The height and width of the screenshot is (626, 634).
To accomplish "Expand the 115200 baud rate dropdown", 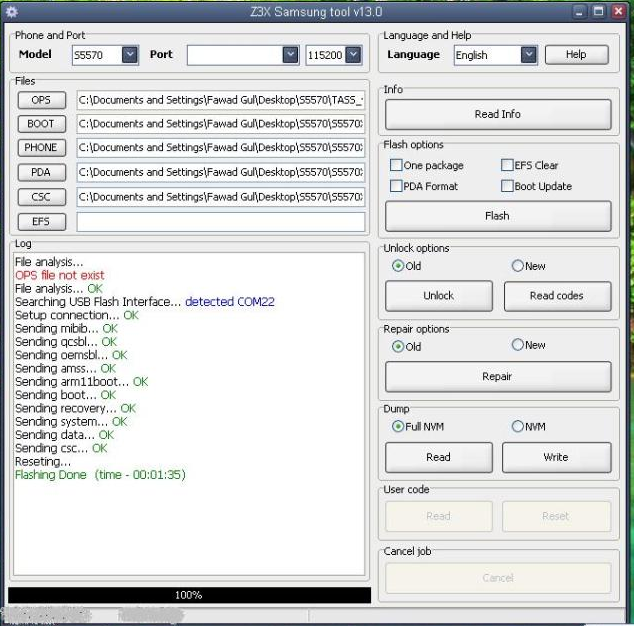I will pyautogui.click(x=353, y=55).
